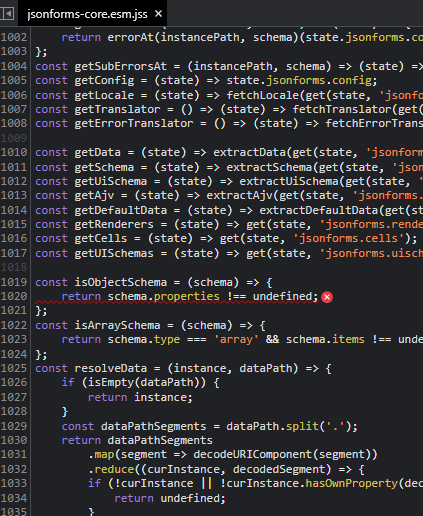Click the extractAjv function call
The image size is (423, 516).
(240, 195)
